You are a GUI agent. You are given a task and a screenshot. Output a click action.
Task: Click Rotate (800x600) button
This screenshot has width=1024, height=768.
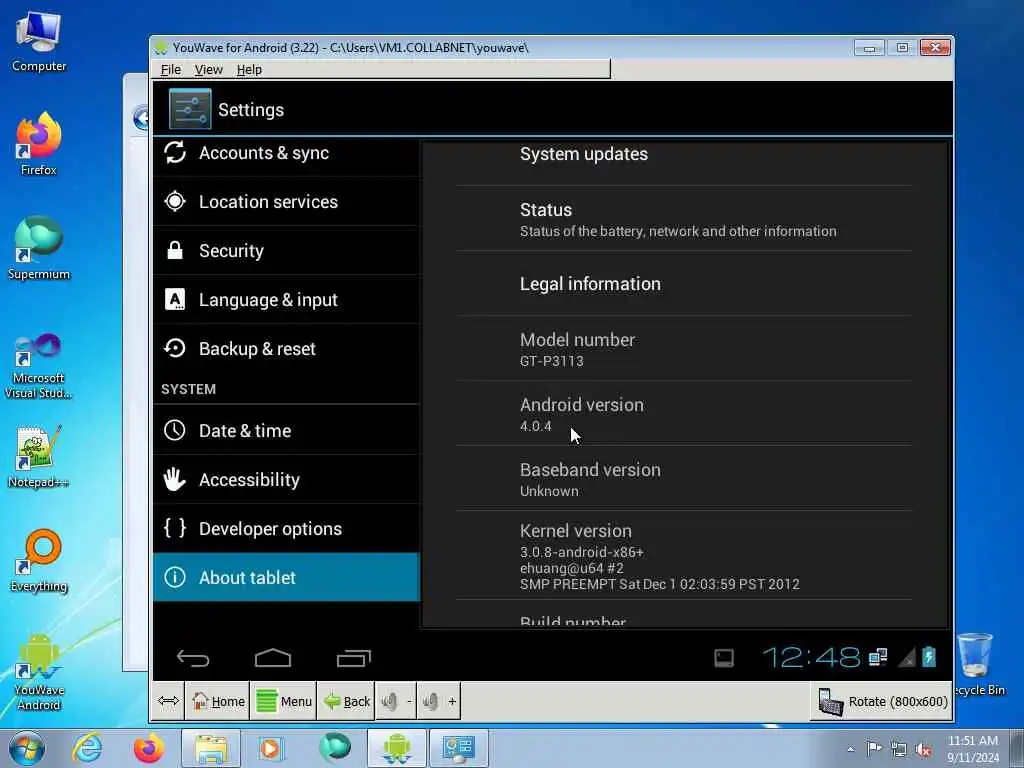pyautogui.click(x=882, y=701)
